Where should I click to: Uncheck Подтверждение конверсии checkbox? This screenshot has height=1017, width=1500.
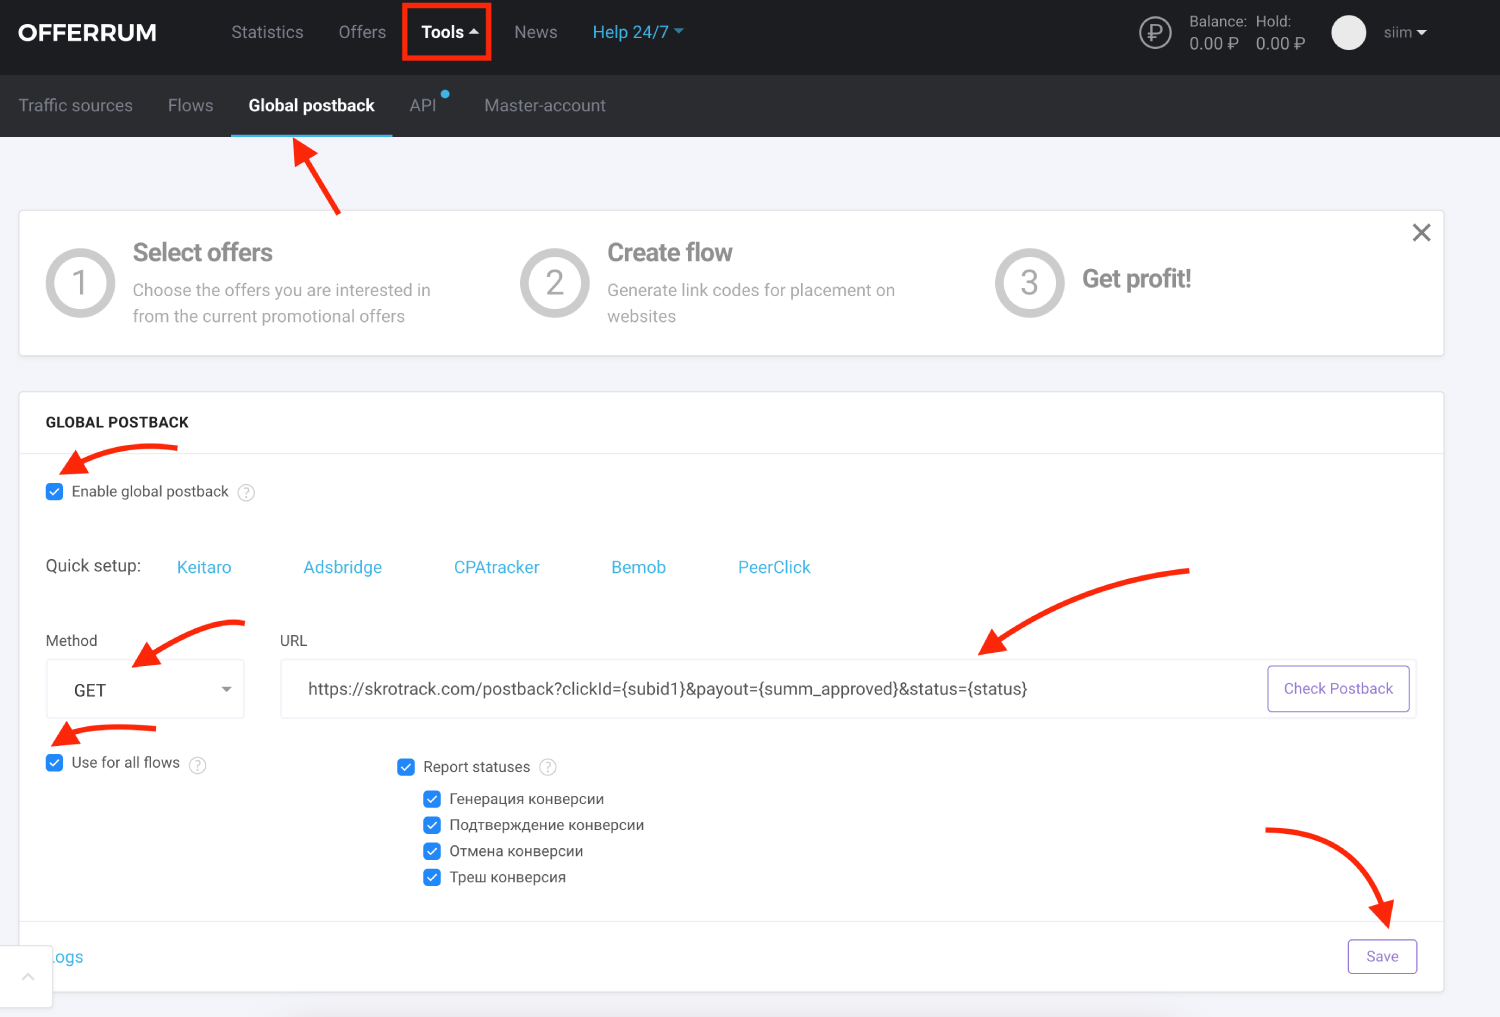click(432, 825)
